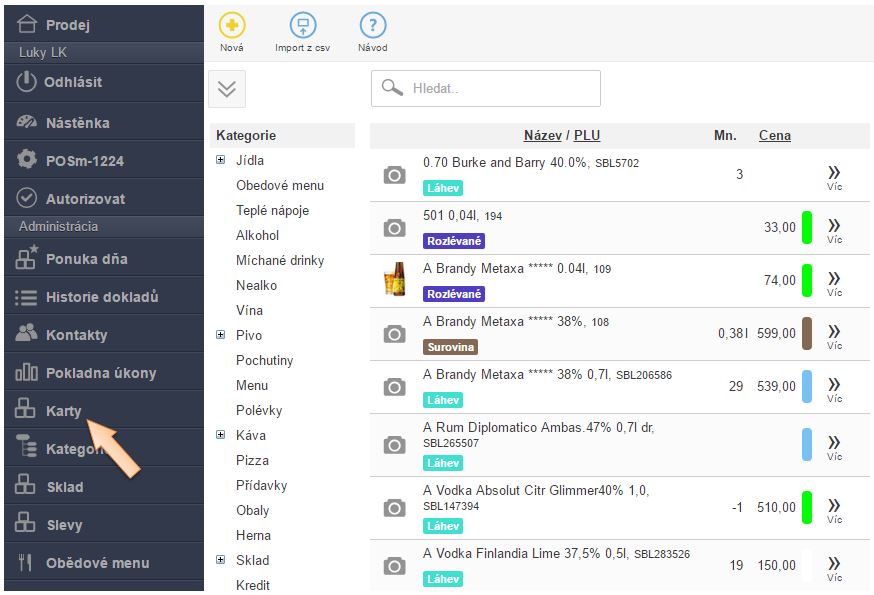Expand the Pivo category node
This screenshot has height=595, width=874.
point(221,335)
